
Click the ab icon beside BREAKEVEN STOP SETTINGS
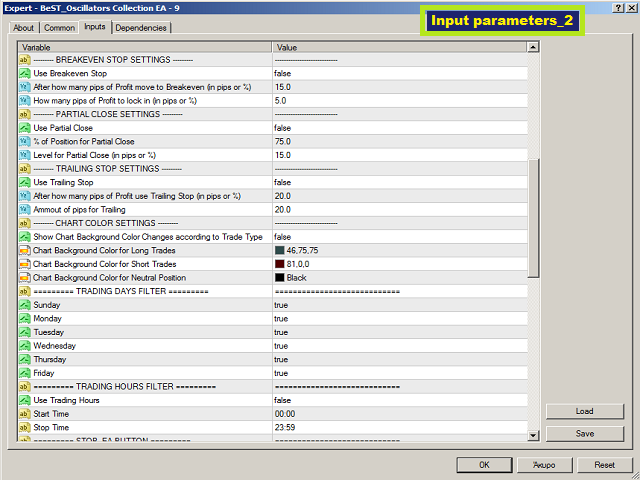[25, 60]
